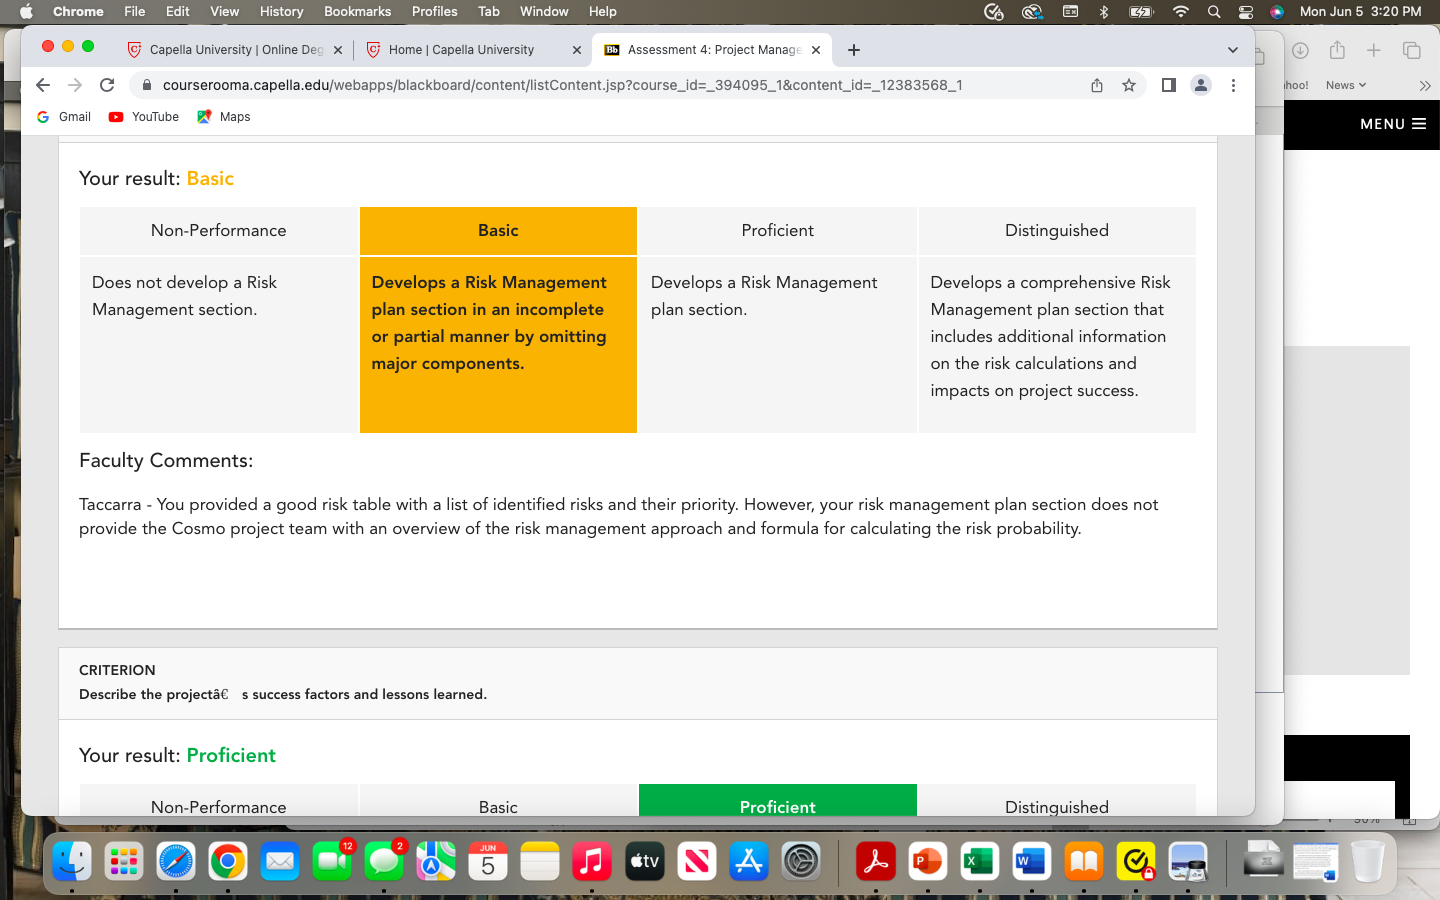Open the Bookmarks menu

[358, 11]
